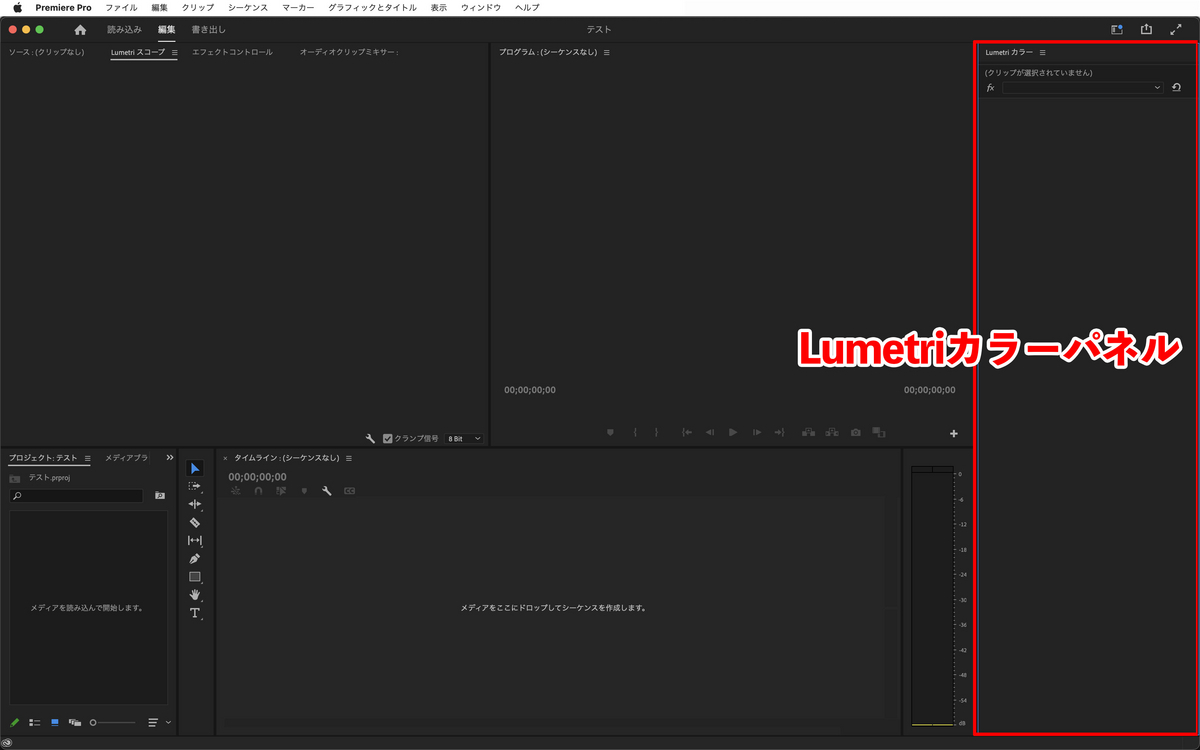Click the Export Frame camera icon
Image resolution: width=1200 pixels, height=750 pixels.
tap(855, 433)
